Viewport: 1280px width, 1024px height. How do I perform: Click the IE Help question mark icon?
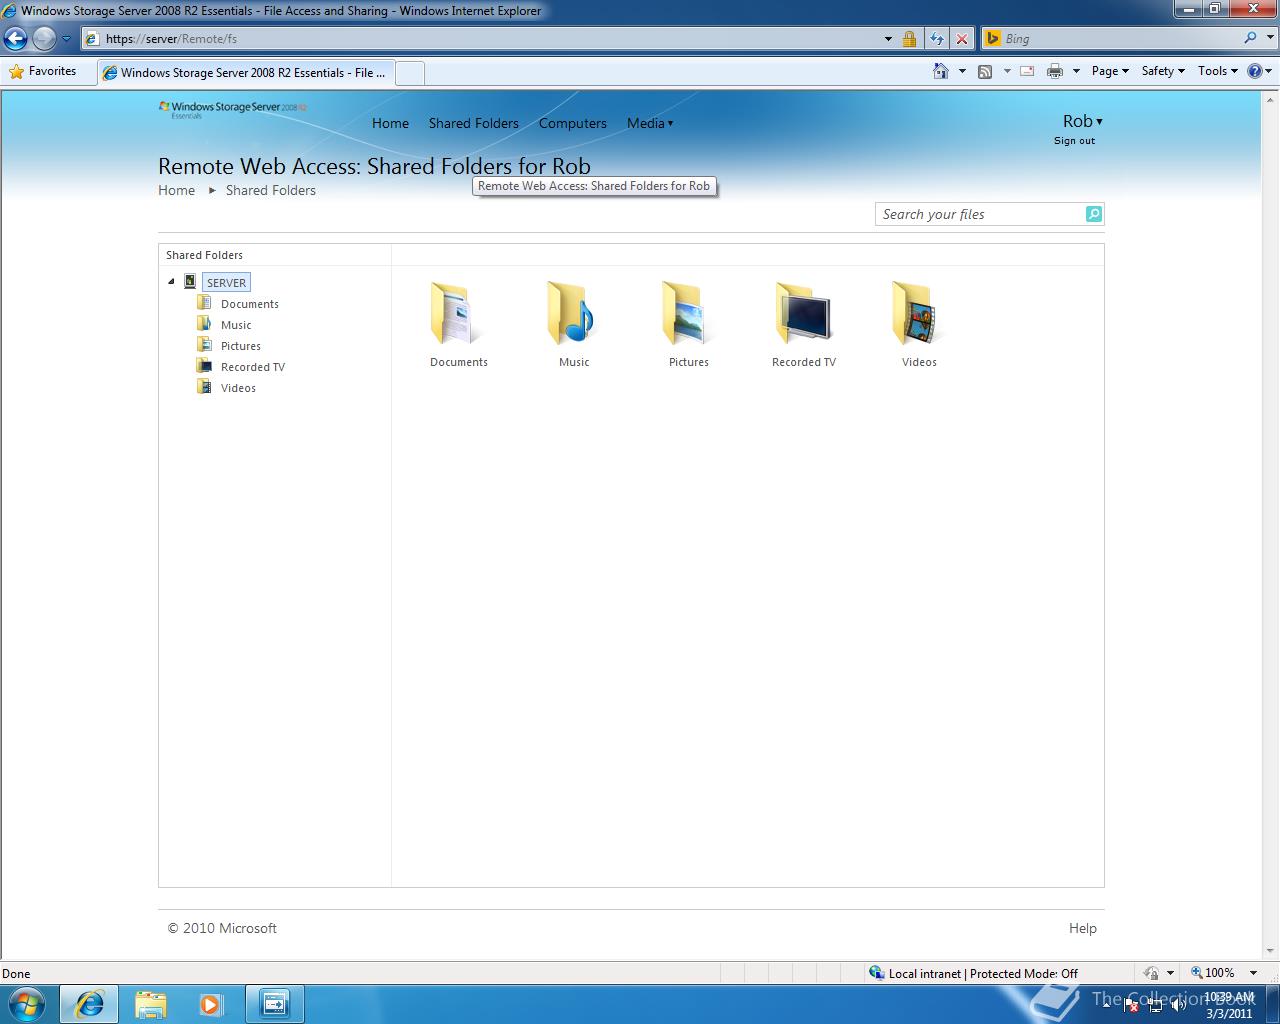[x=1255, y=71]
